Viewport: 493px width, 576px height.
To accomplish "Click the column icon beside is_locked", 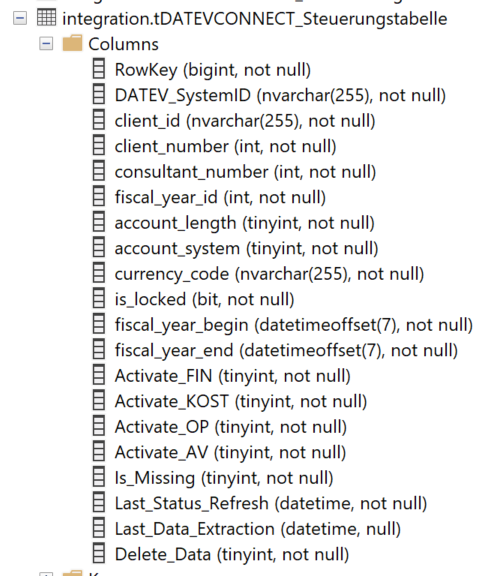I will 98,298.
